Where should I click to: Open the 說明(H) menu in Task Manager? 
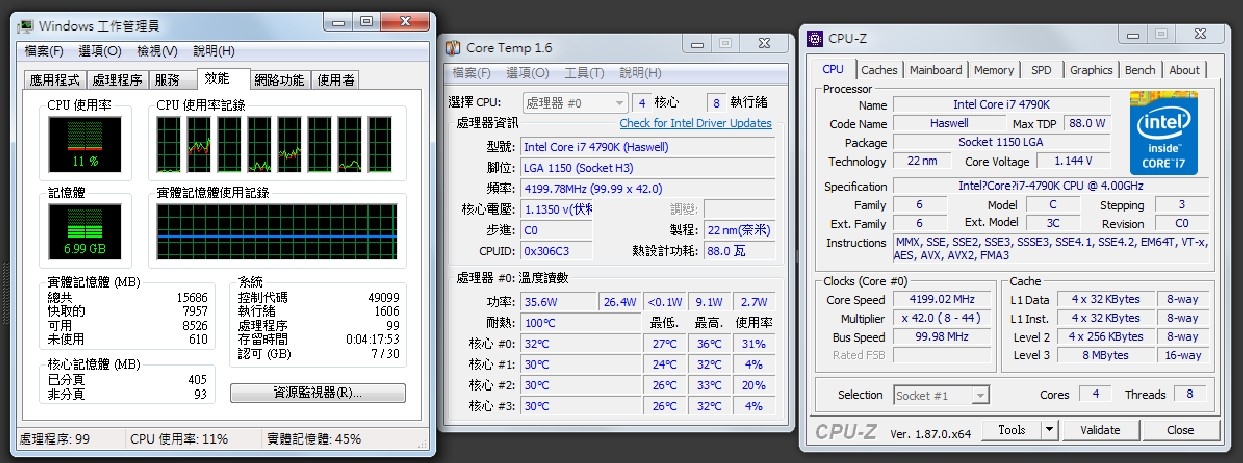tap(214, 51)
